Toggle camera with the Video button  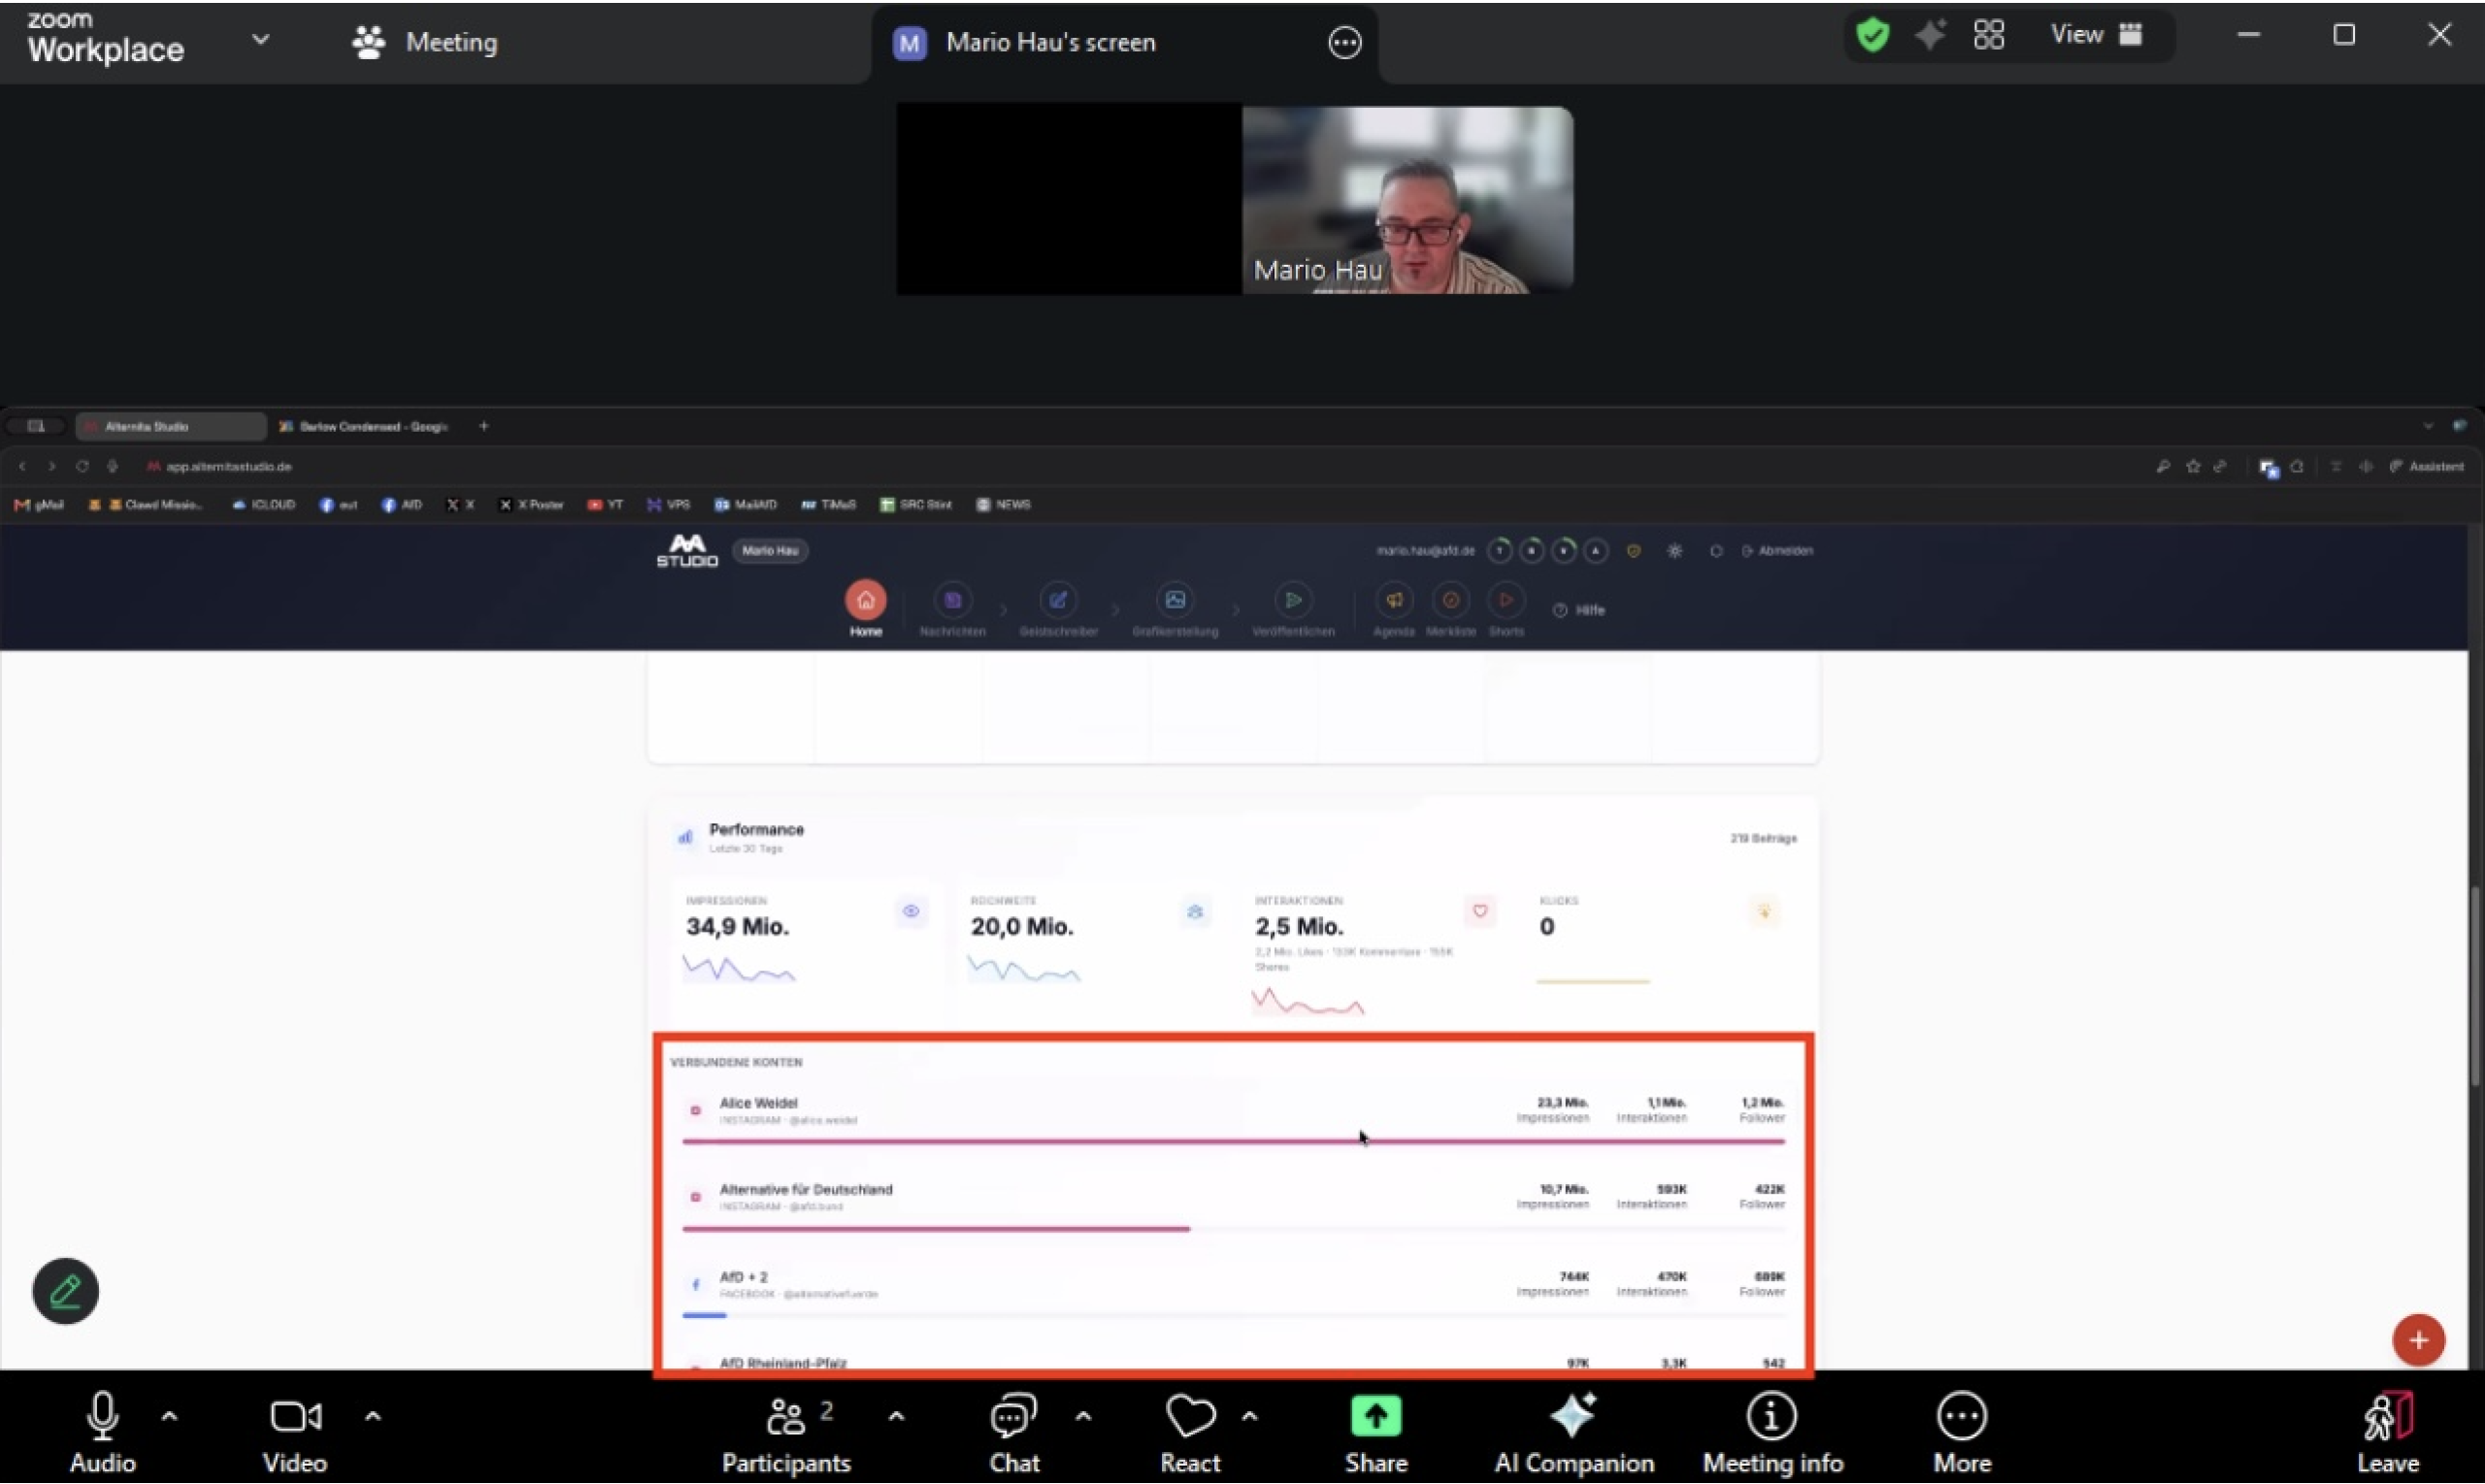pyautogui.click(x=295, y=1432)
